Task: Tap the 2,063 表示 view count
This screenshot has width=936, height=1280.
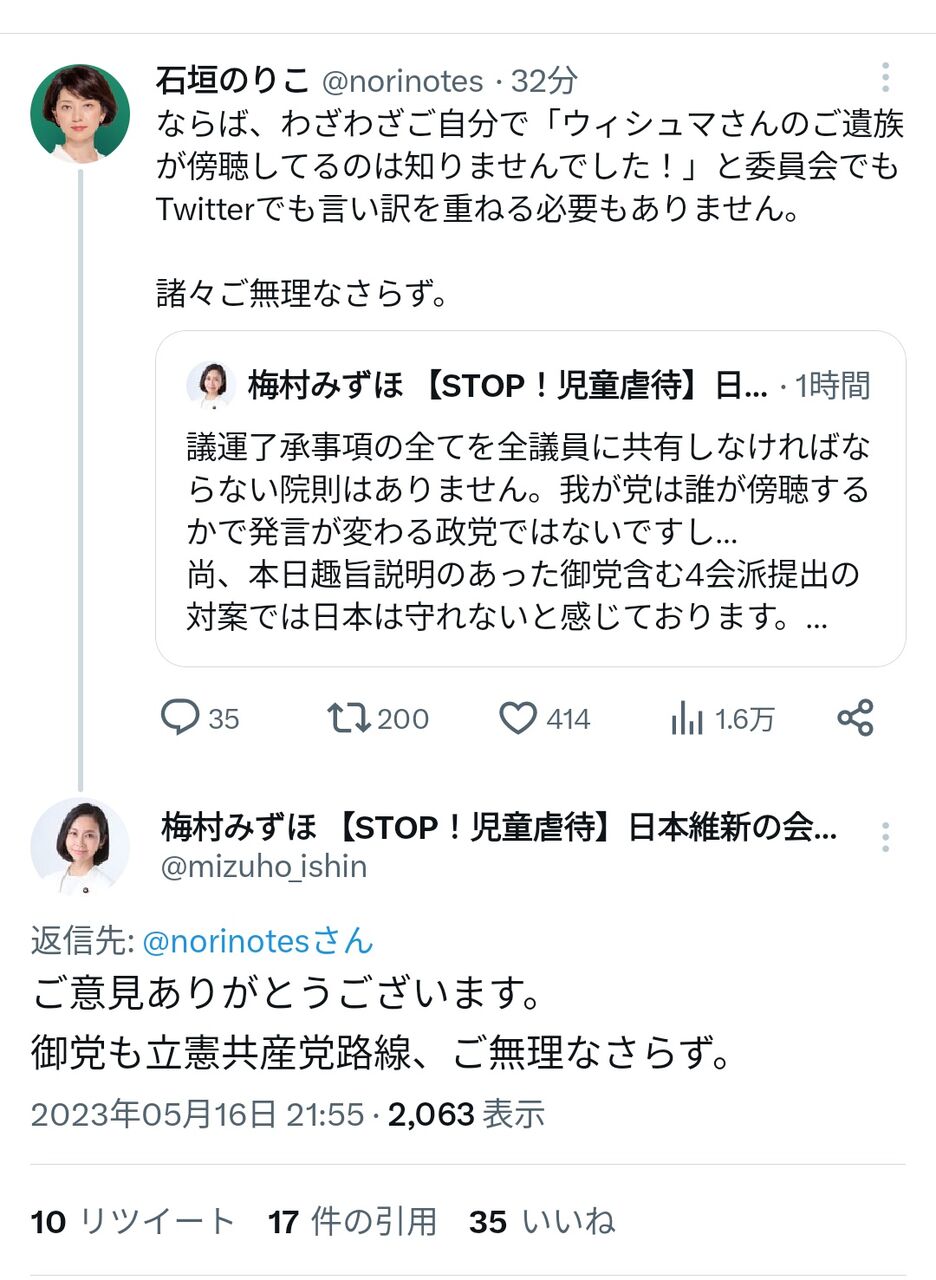Action: 466,1114
